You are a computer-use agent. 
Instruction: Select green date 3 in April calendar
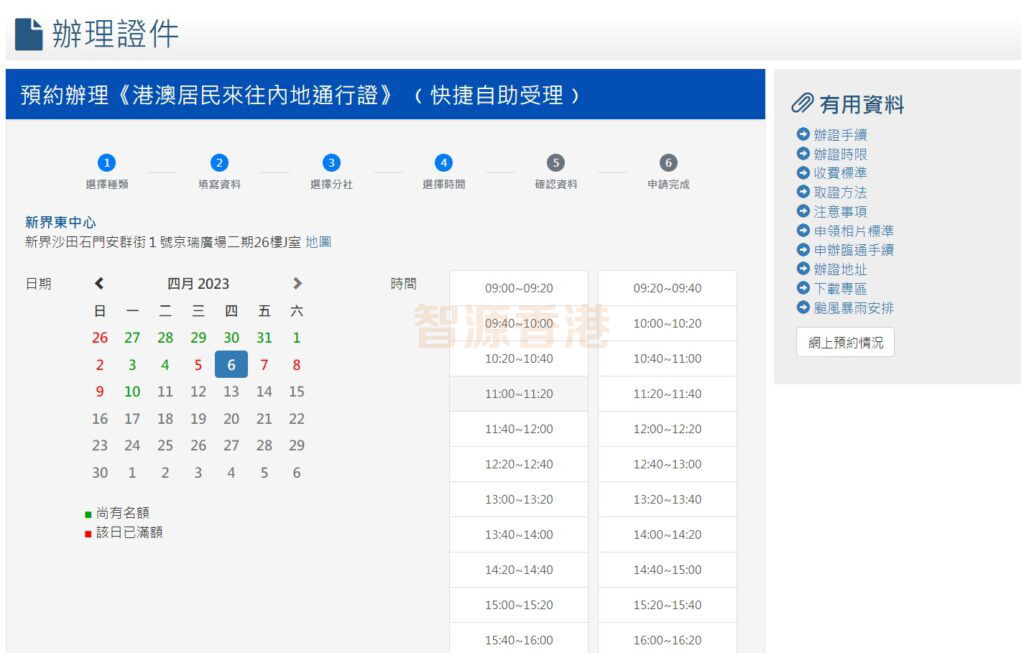coord(132,364)
